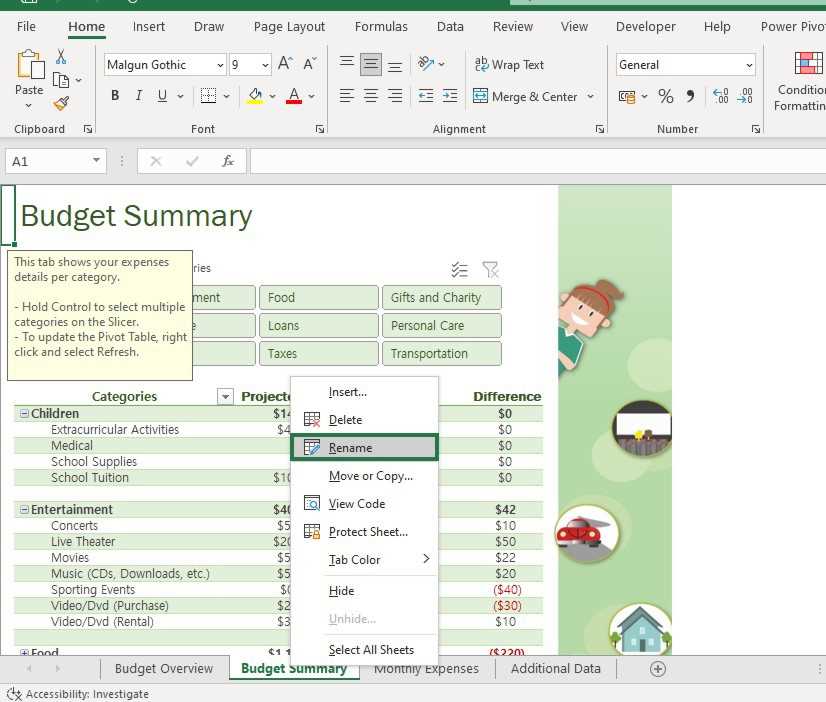826x702 pixels.
Task: Open the Tab Color submenu
Action: pyautogui.click(x=364, y=560)
